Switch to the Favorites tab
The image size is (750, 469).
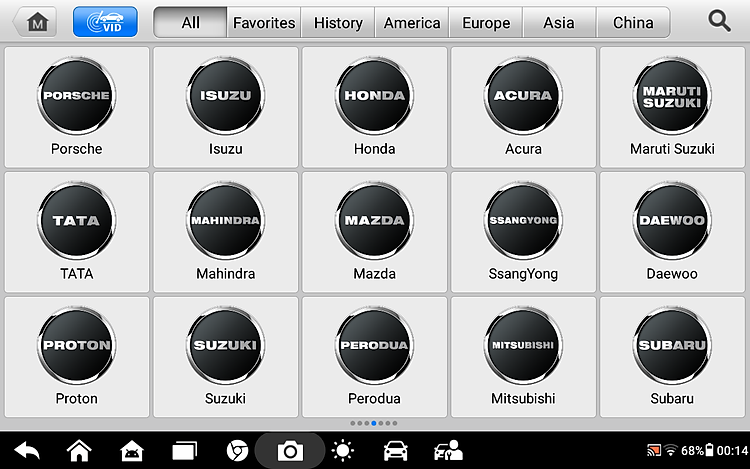click(x=264, y=22)
